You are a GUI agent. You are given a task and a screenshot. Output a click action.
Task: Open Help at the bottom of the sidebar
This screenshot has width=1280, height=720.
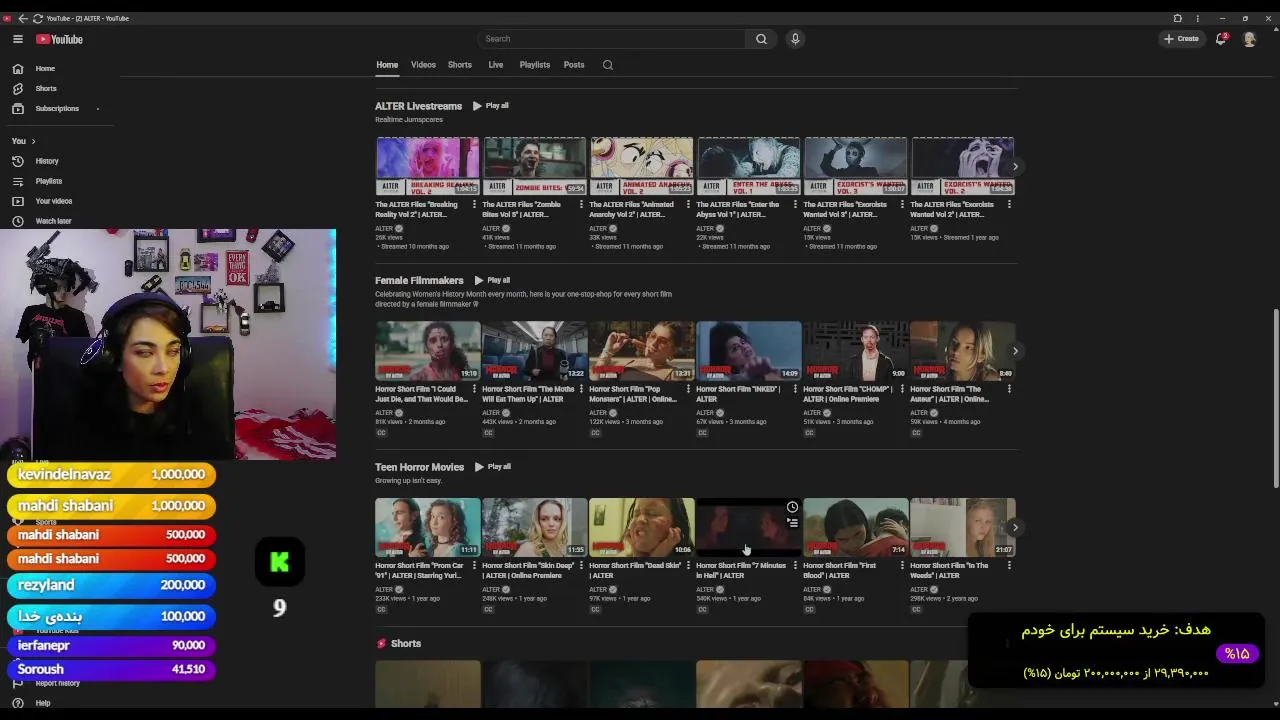click(x=42, y=703)
